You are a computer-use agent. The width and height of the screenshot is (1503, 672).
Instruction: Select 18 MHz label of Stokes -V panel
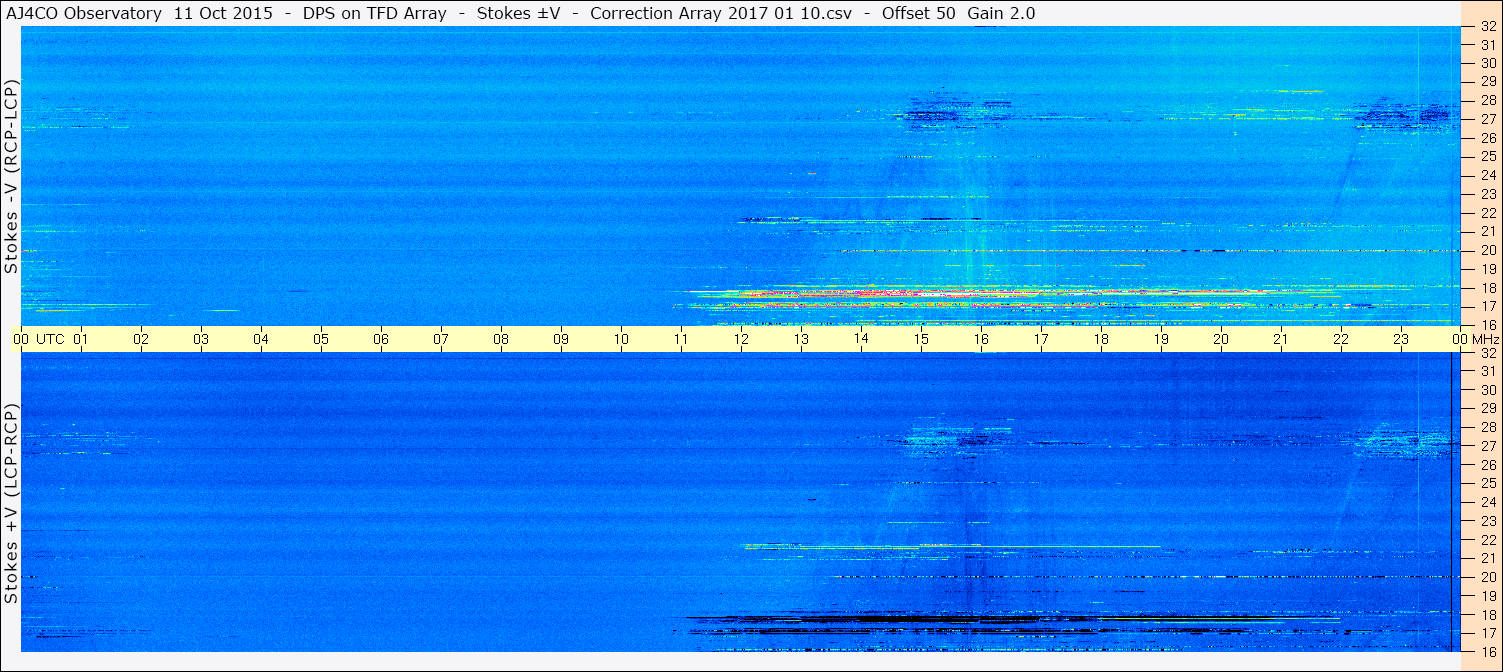pos(1488,288)
